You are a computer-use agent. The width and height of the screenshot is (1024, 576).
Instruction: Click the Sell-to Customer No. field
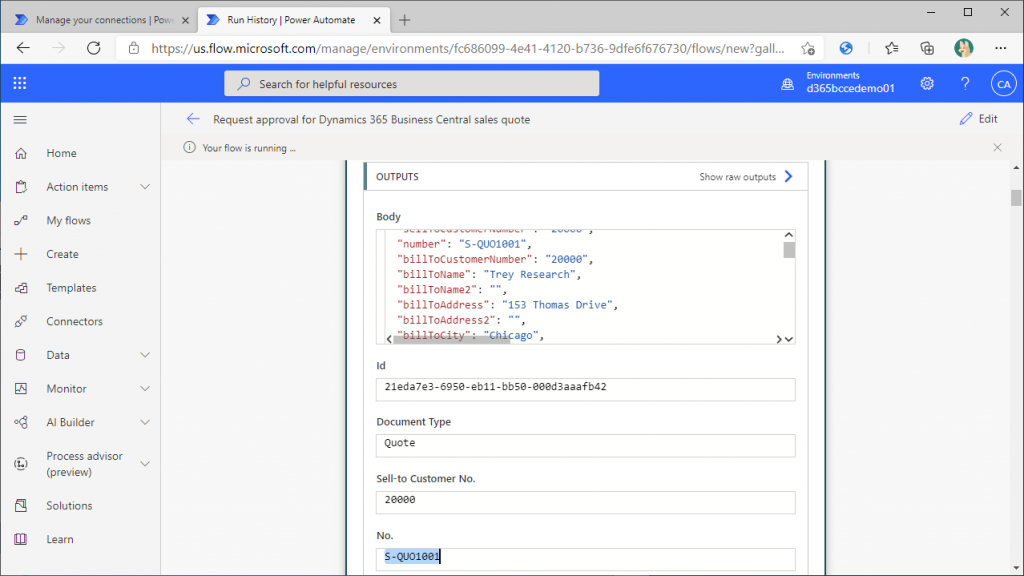pos(585,502)
